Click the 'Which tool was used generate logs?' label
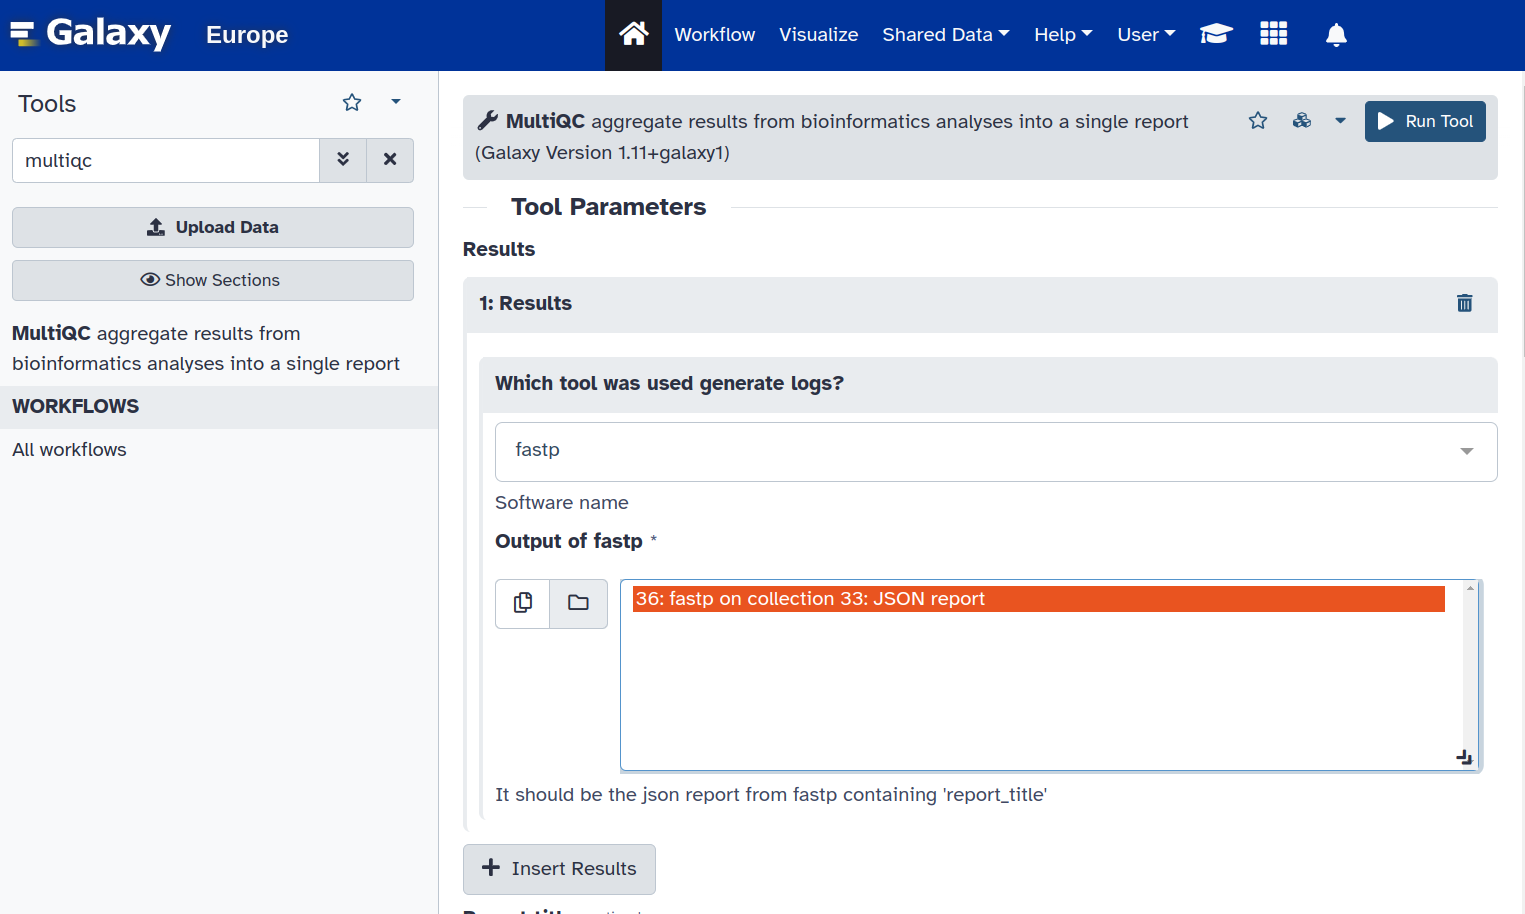Viewport: 1525px width, 914px height. click(x=669, y=384)
